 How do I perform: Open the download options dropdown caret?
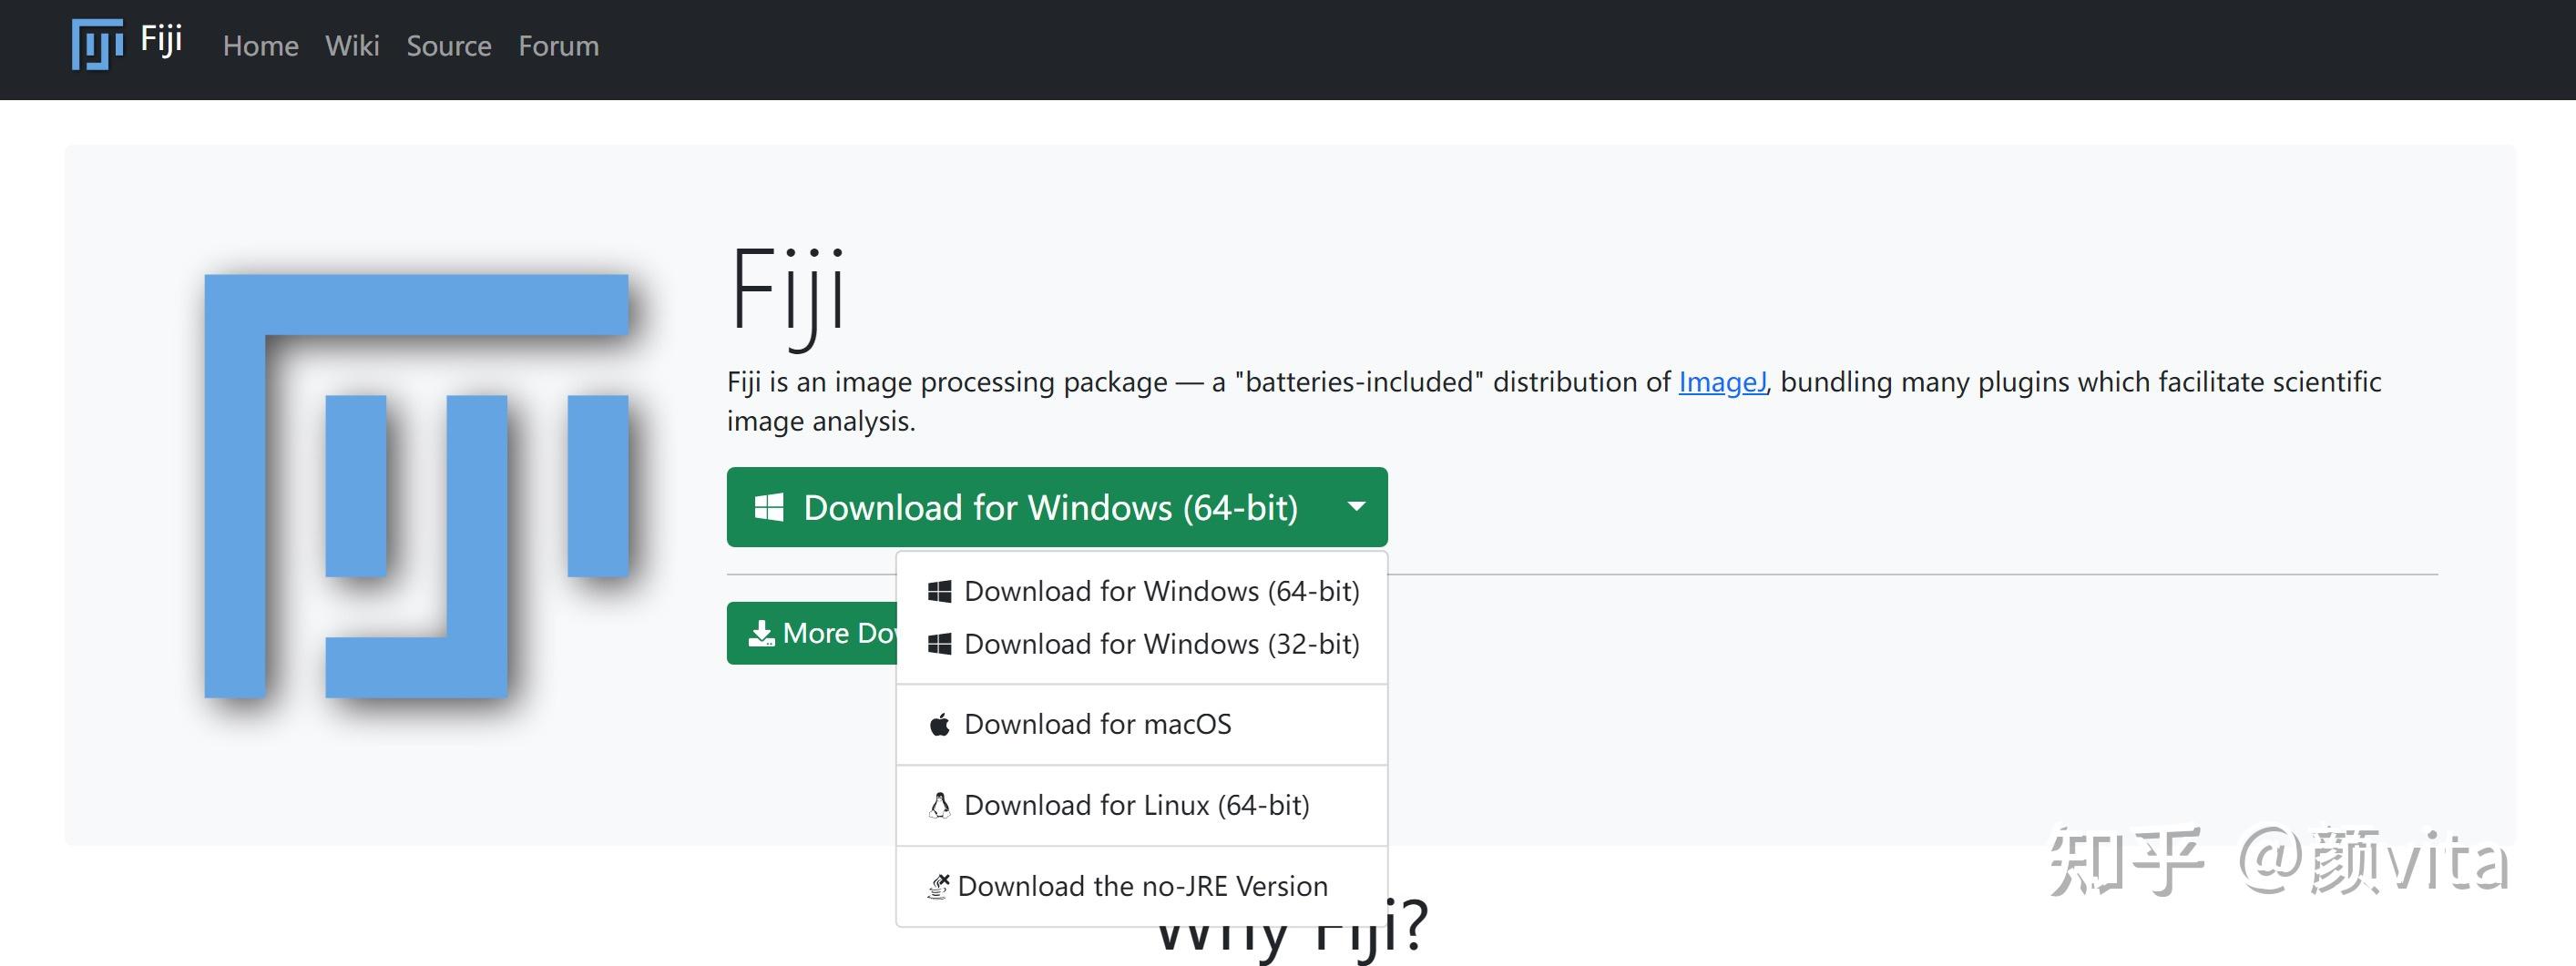coord(1357,507)
